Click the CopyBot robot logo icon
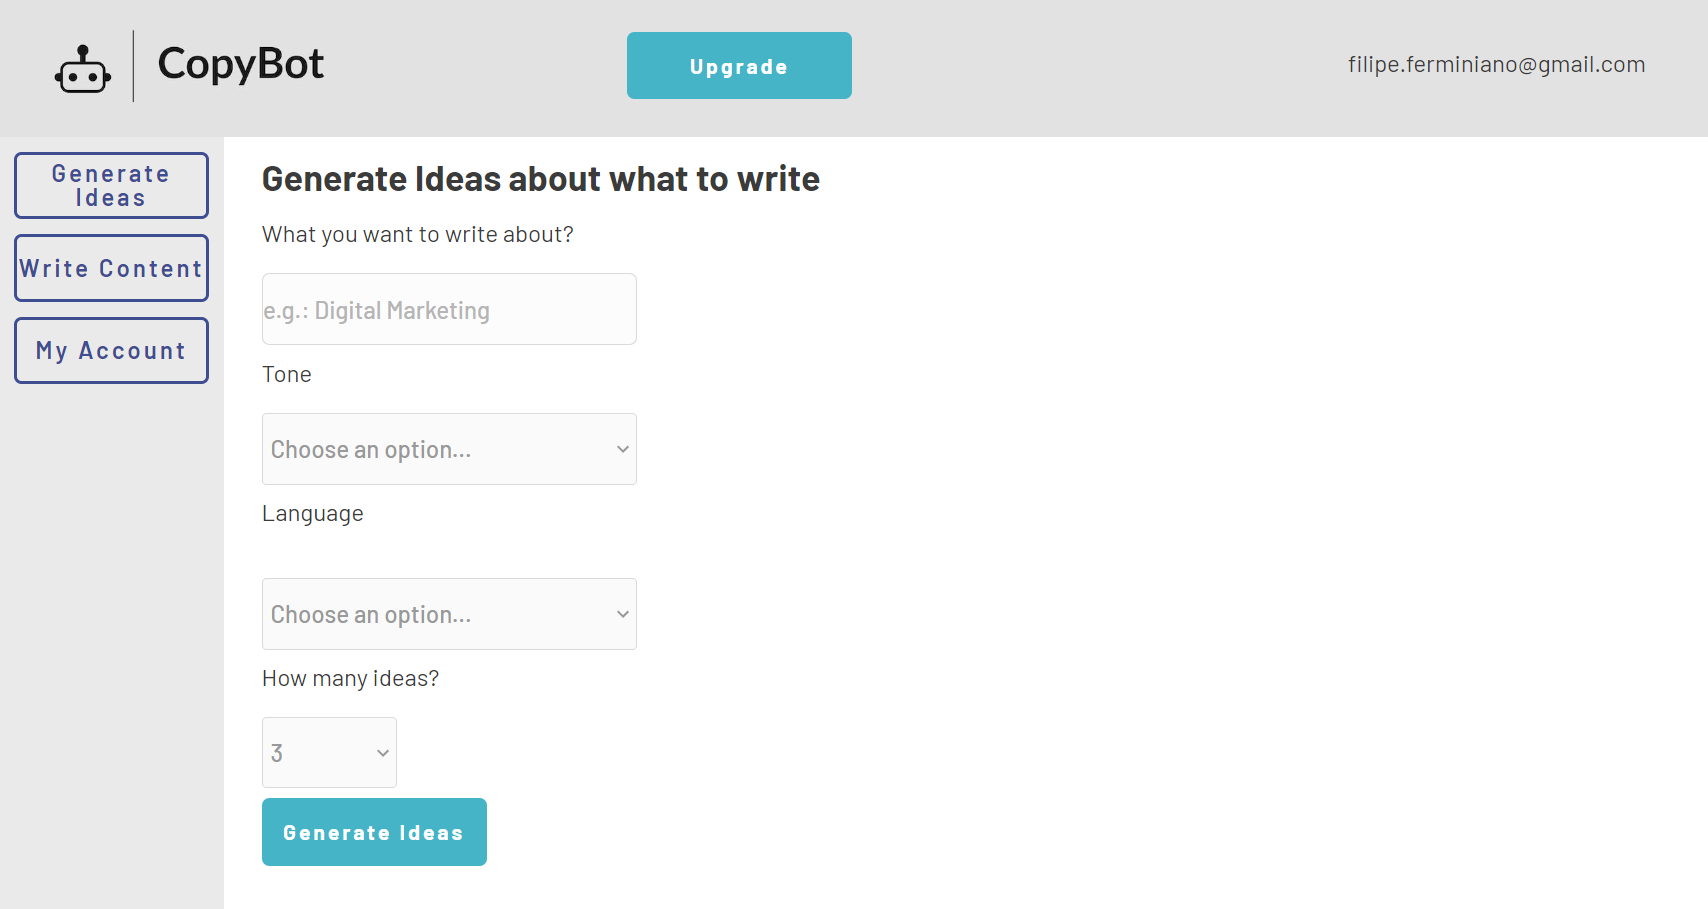 tap(83, 69)
